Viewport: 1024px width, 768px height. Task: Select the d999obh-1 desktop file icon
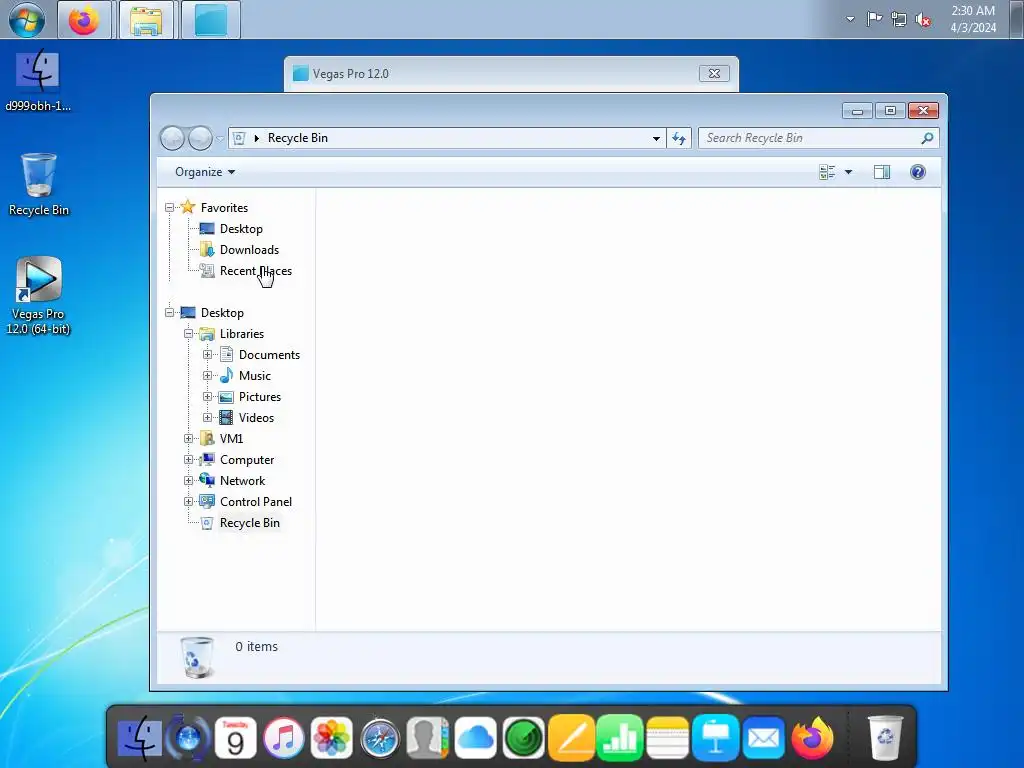(38, 80)
